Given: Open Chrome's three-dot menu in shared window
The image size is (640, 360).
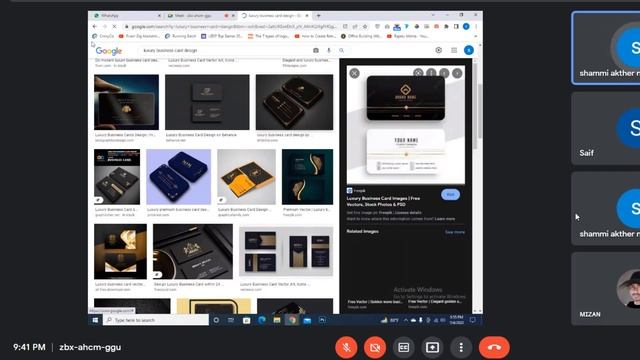Looking at the screenshot, I should click(x=476, y=27).
